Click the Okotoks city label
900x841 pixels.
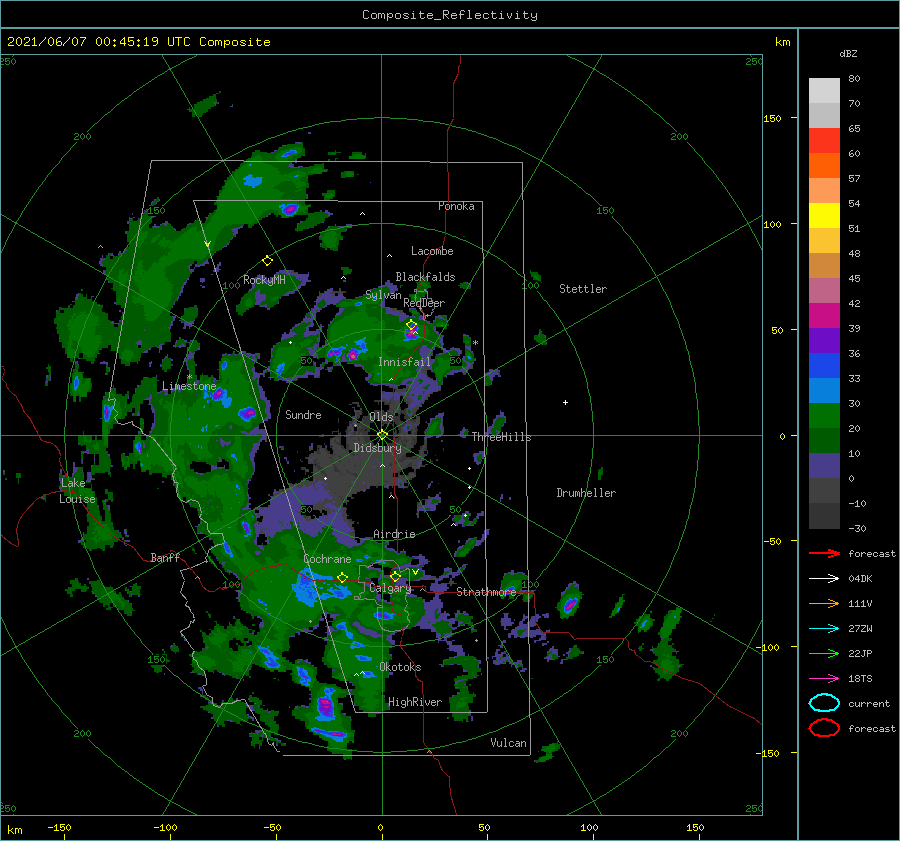pos(400,667)
